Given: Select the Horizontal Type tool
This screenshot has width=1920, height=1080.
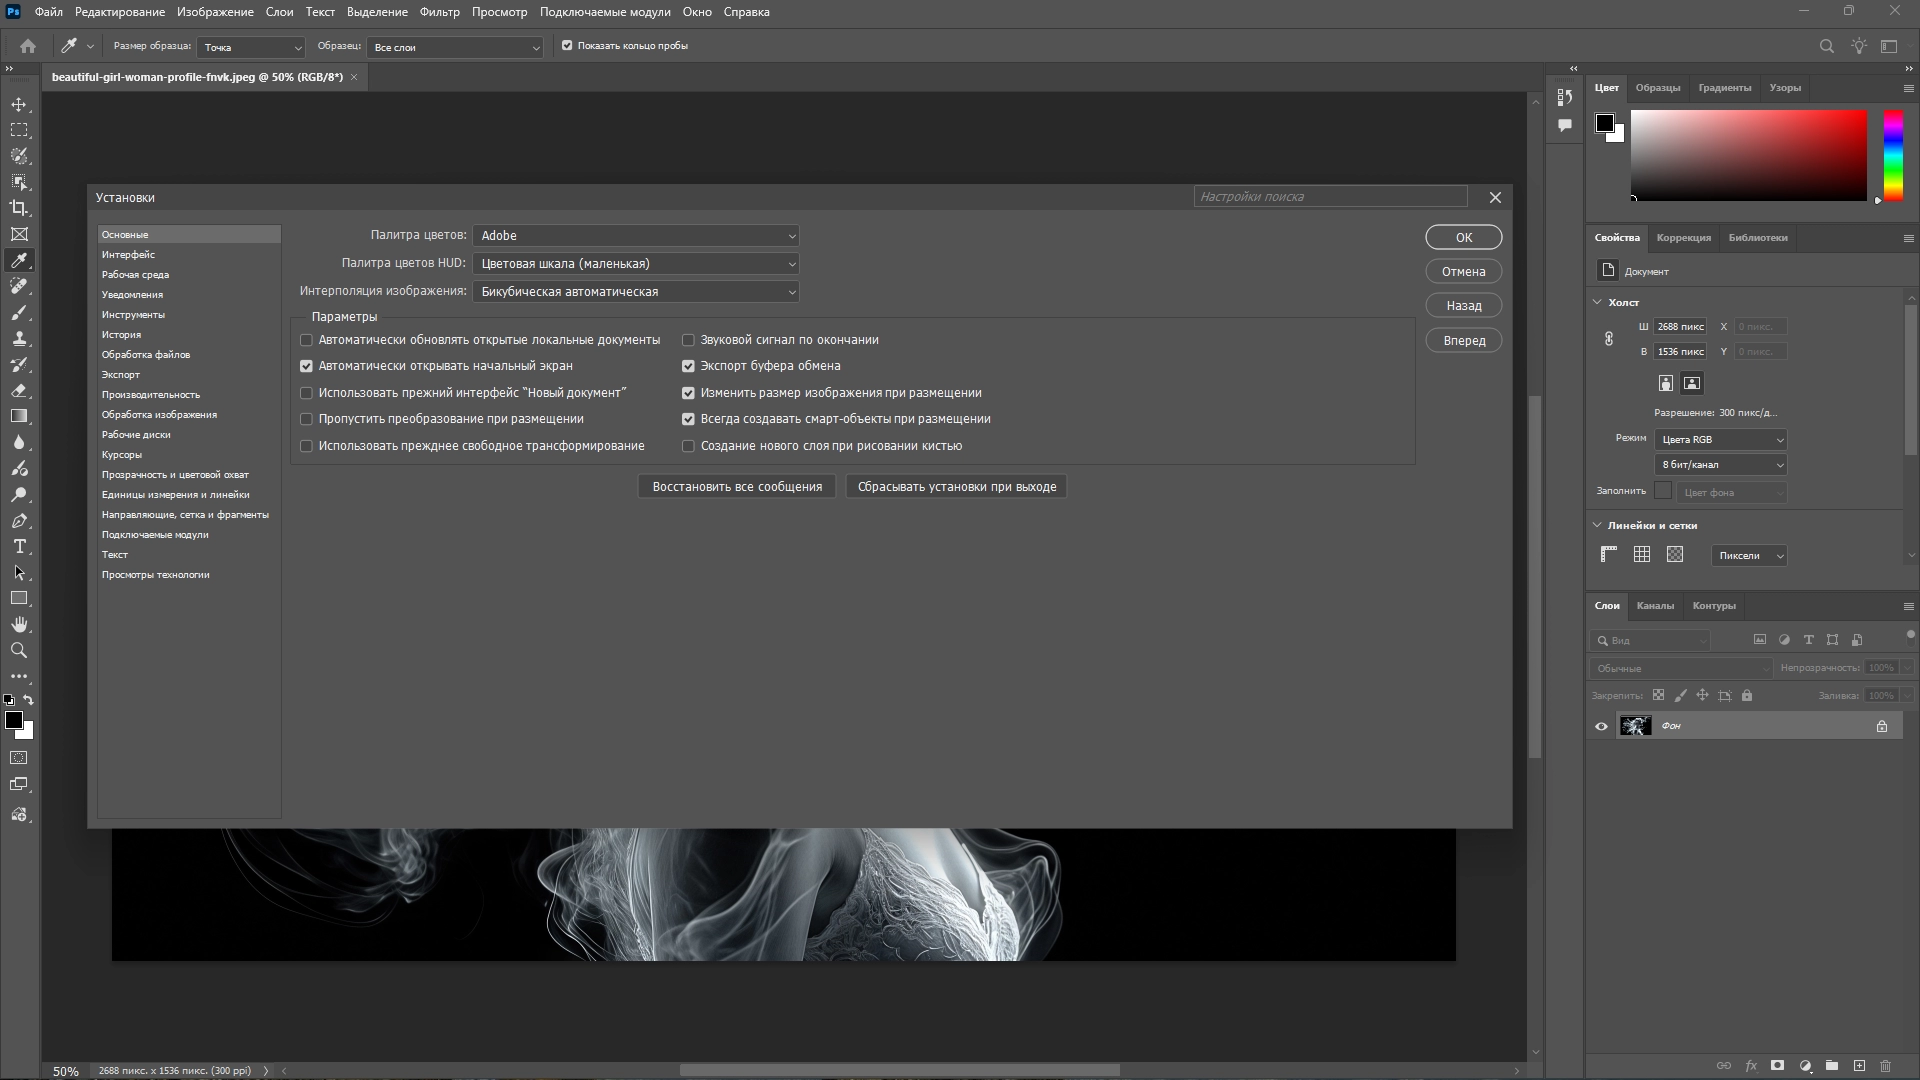Looking at the screenshot, I should click(19, 547).
